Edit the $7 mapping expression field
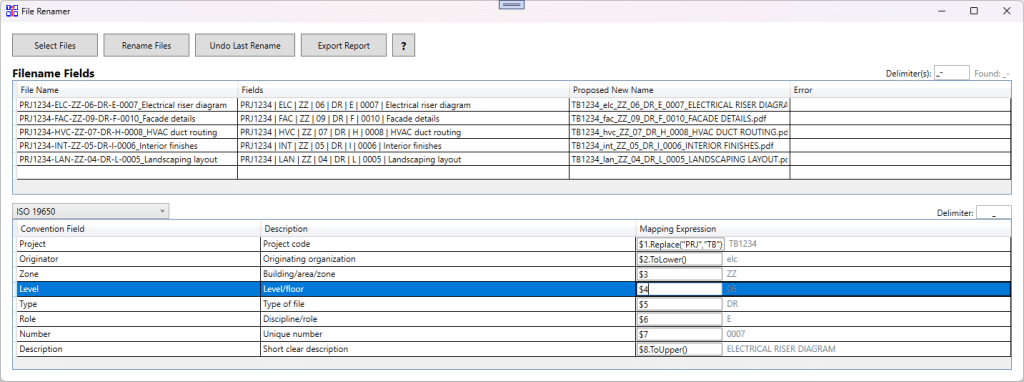The height and width of the screenshot is (382, 1024). point(680,334)
